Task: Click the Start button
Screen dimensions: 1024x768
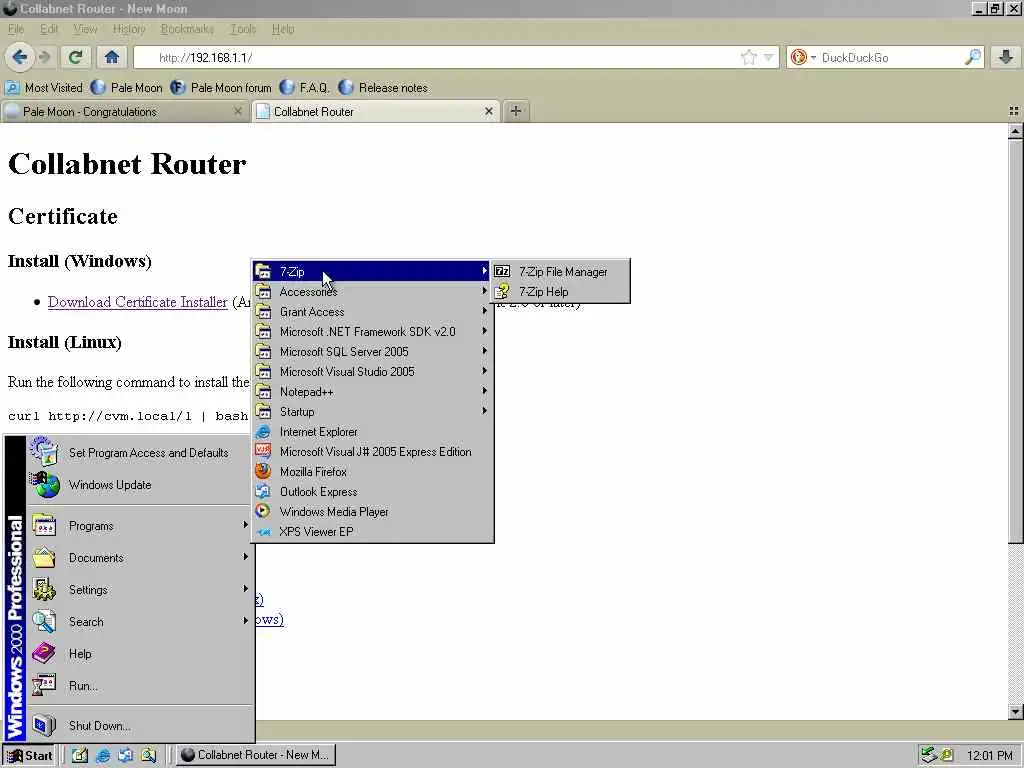Action: click(x=29, y=755)
